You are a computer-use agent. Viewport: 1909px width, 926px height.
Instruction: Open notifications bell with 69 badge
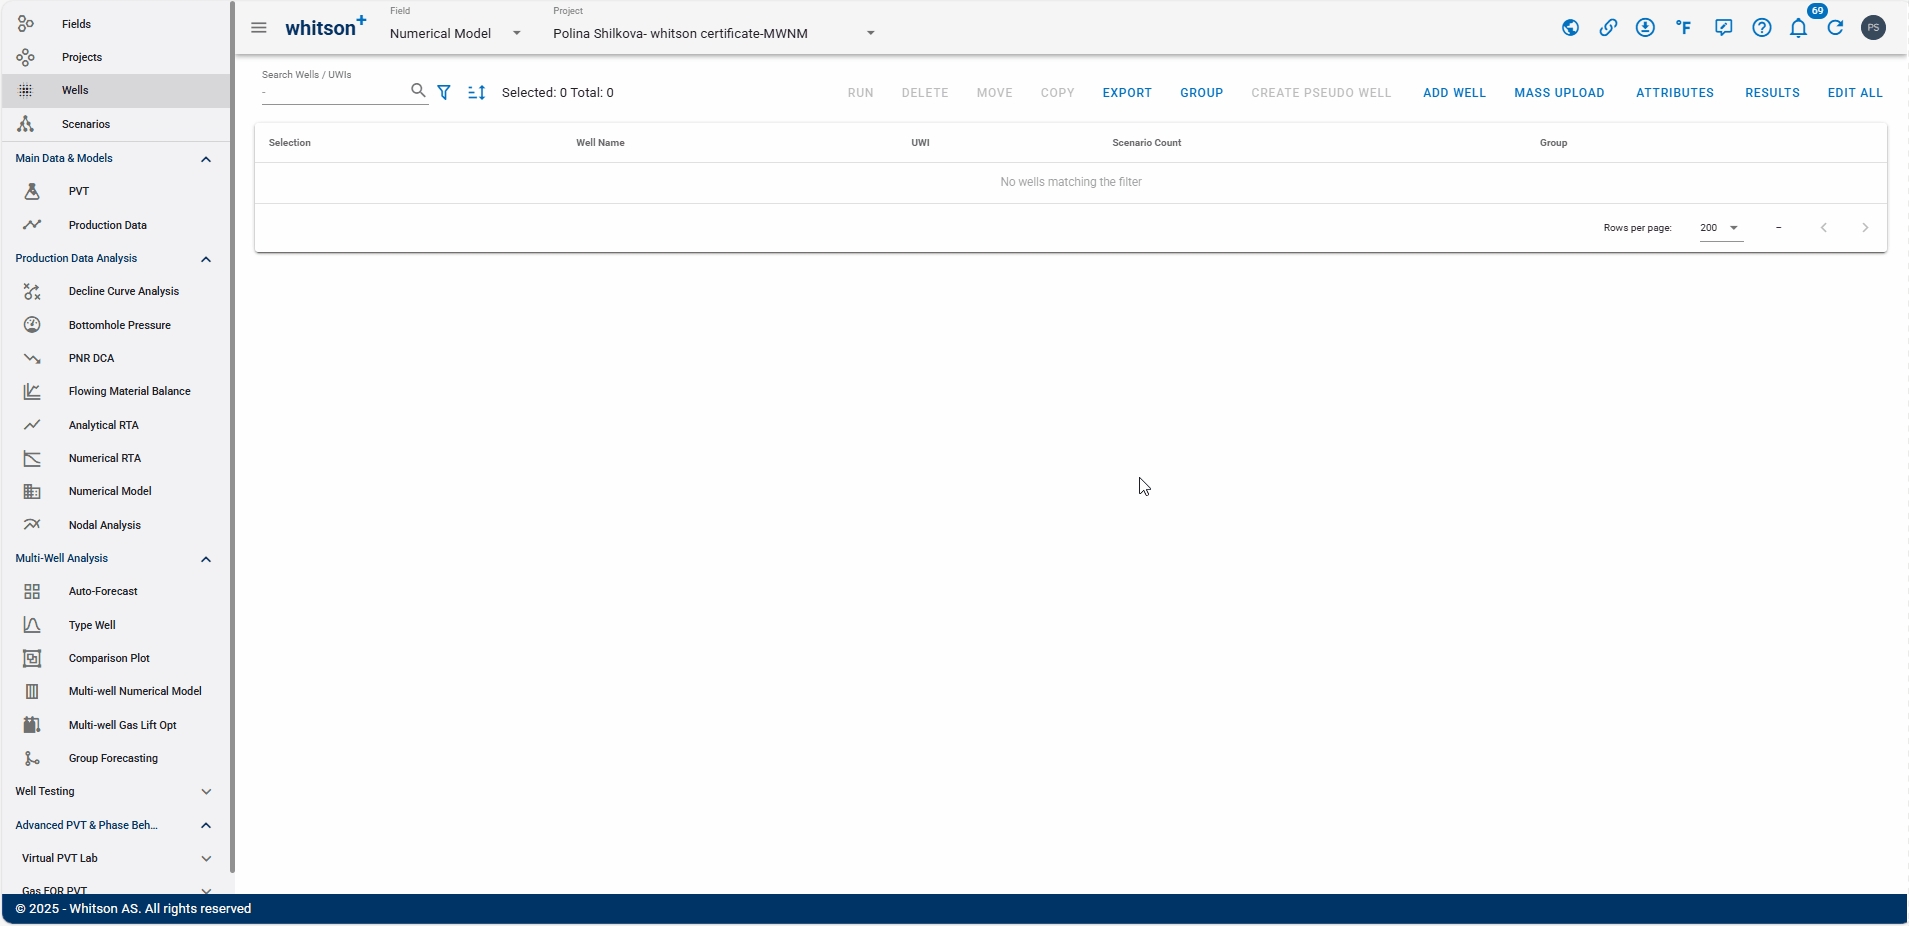[1799, 28]
